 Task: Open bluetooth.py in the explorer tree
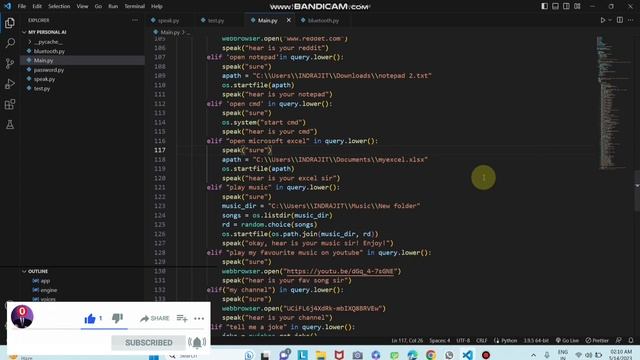49,51
